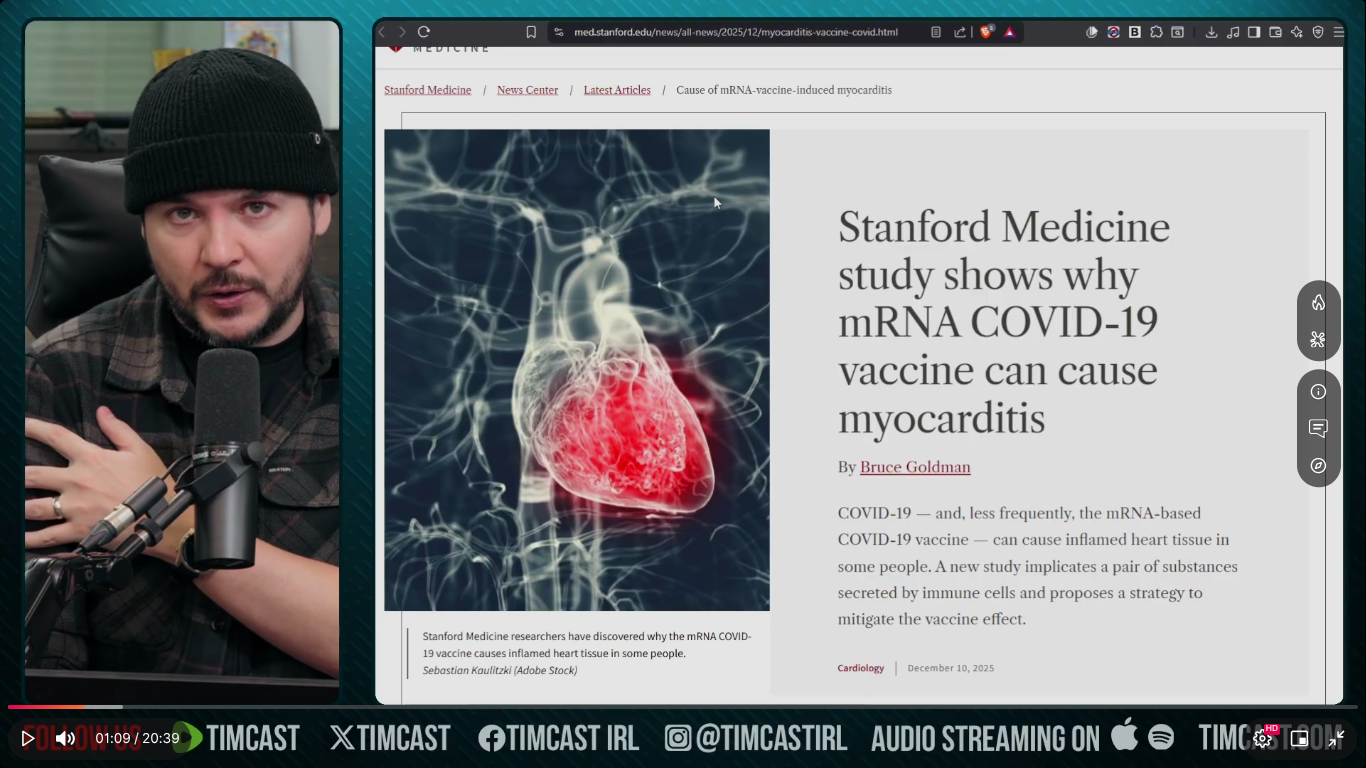The image size is (1366, 768).
Task: Click the med.stanford.edu address bar
Action: (735, 32)
